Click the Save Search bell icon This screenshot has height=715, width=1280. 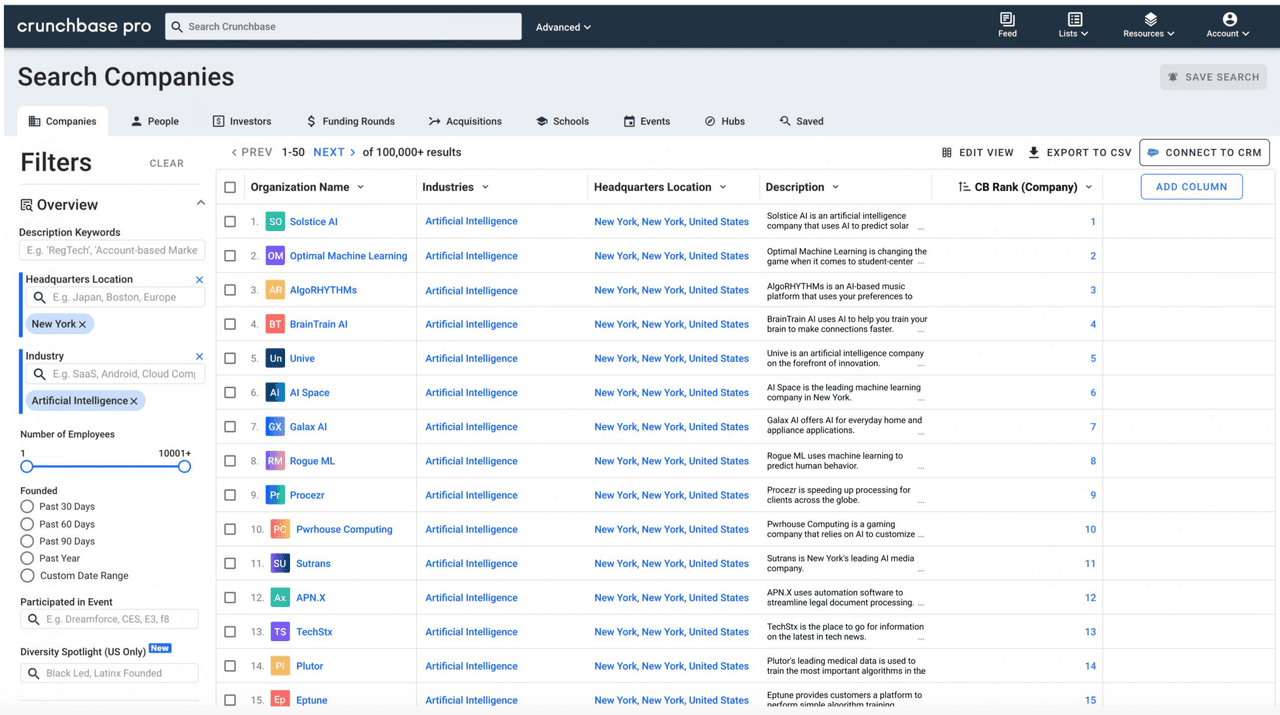(1171, 77)
